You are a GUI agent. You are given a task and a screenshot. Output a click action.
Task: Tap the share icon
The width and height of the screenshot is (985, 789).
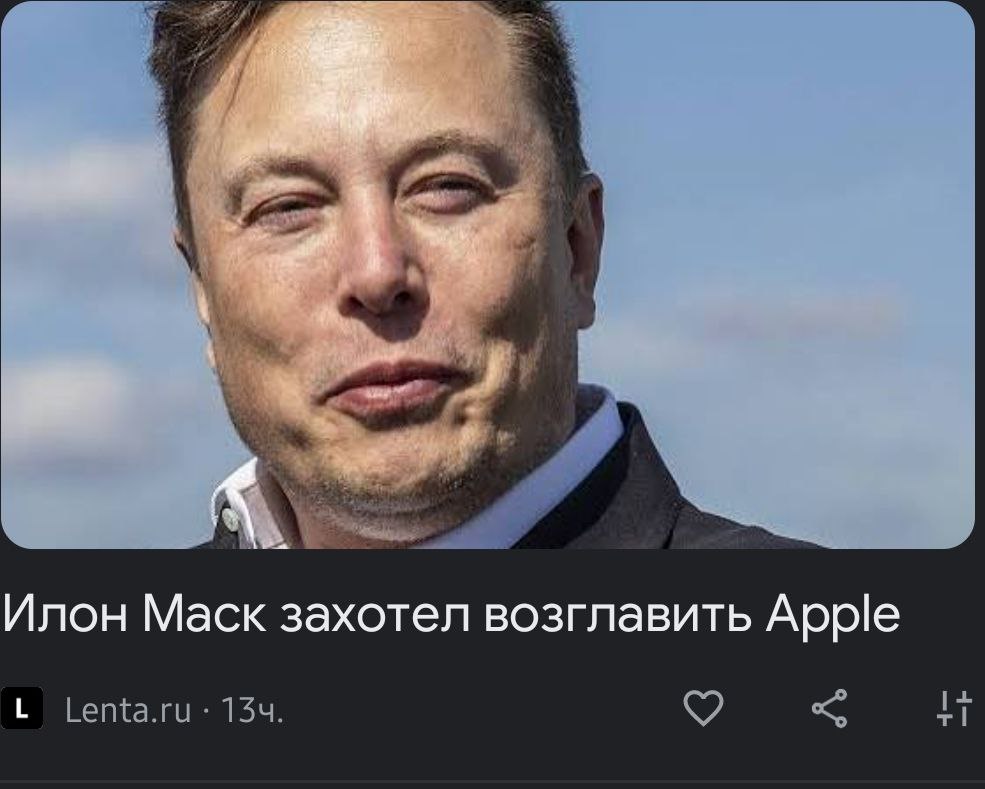[x=830, y=708]
